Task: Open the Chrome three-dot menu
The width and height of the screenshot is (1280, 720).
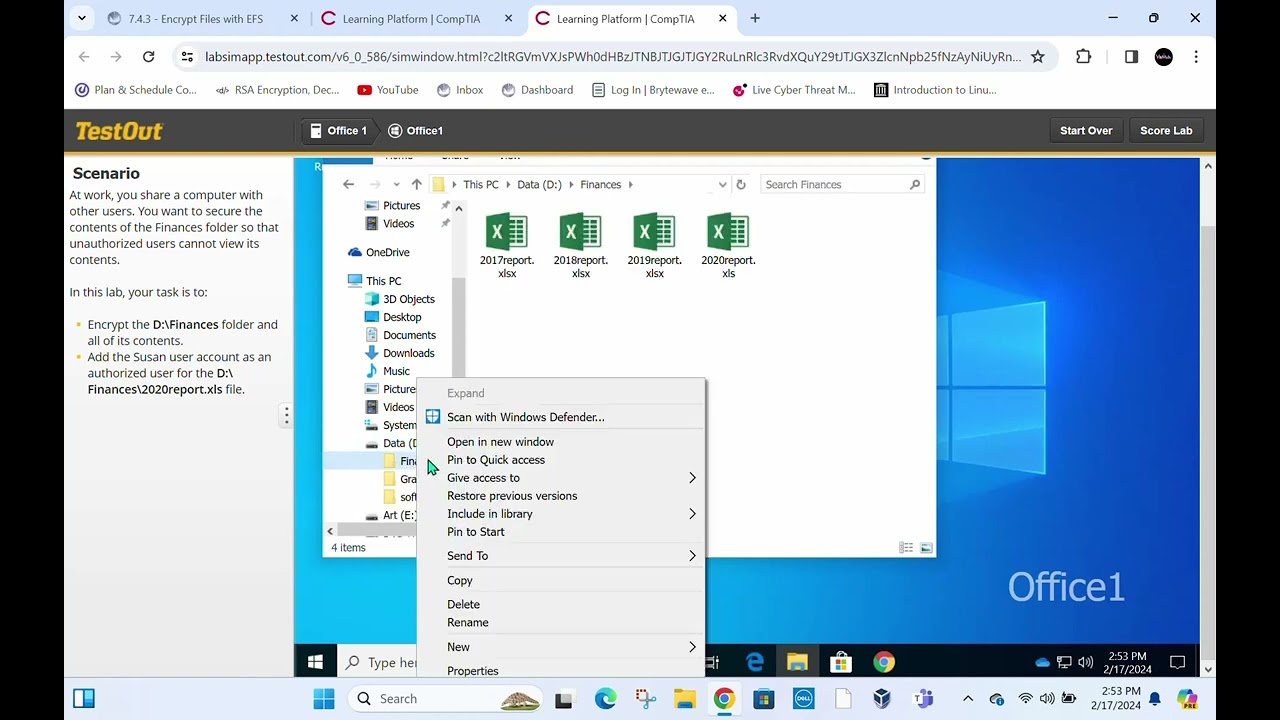Action: pos(1196,57)
